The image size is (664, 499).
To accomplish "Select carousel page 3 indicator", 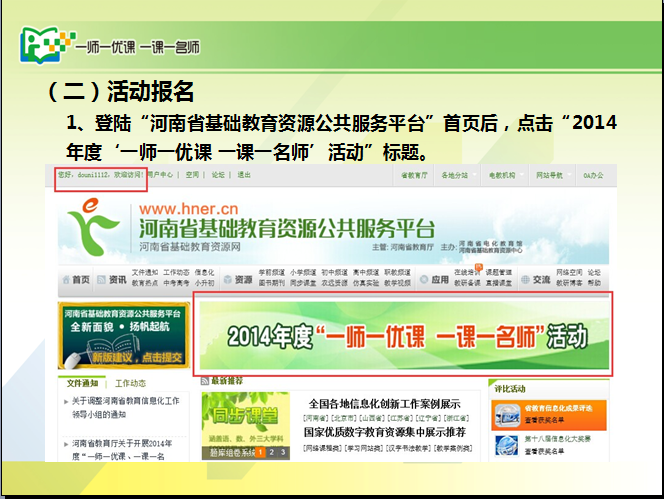I will pos(283,452).
